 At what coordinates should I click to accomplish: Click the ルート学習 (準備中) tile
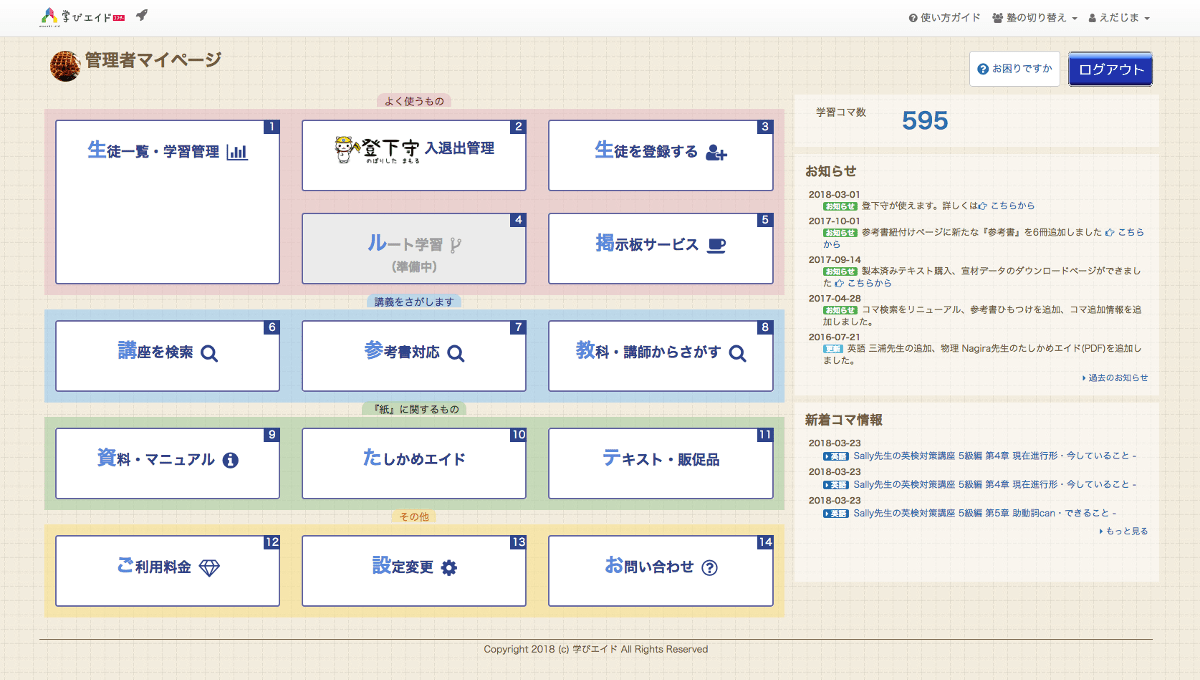click(x=414, y=248)
